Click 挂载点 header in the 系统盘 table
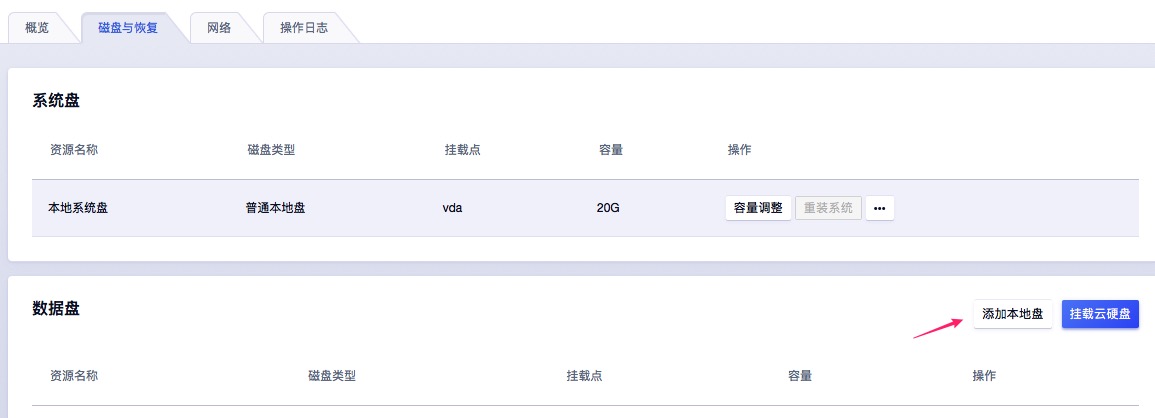Image resolution: width=1155 pixels, height=418 pixels. [x=463, y=150]
